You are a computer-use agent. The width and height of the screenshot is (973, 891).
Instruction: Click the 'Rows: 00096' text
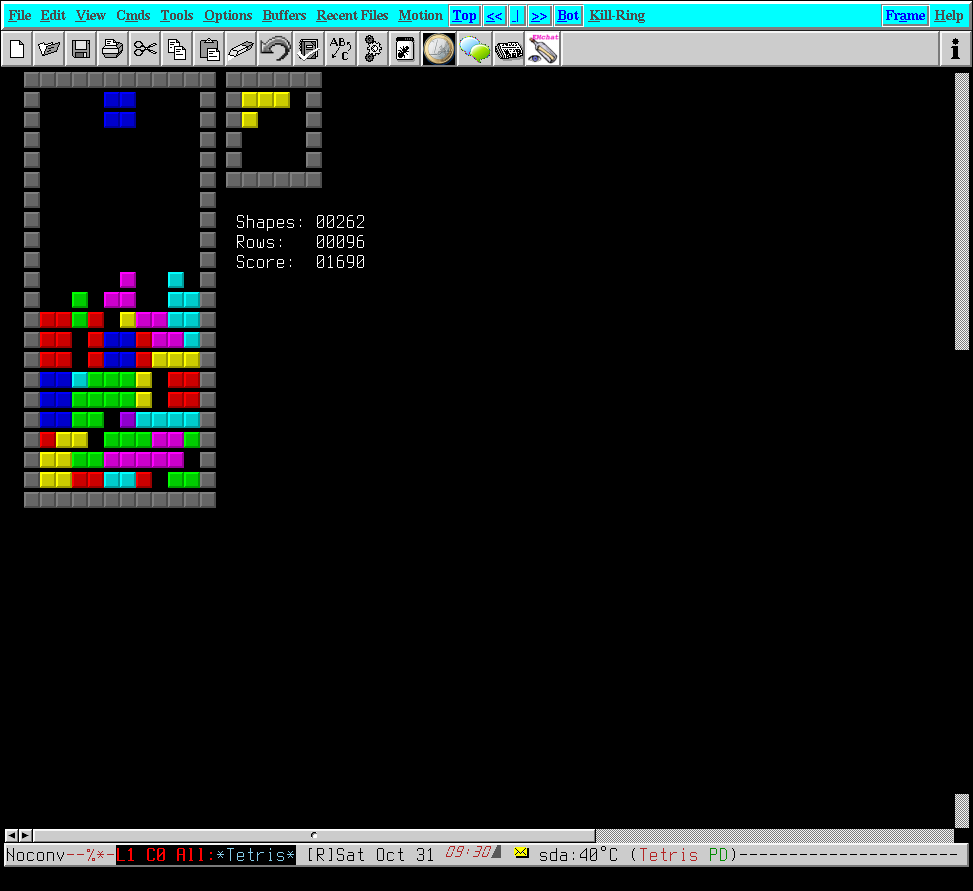click(x=300, y=242)
